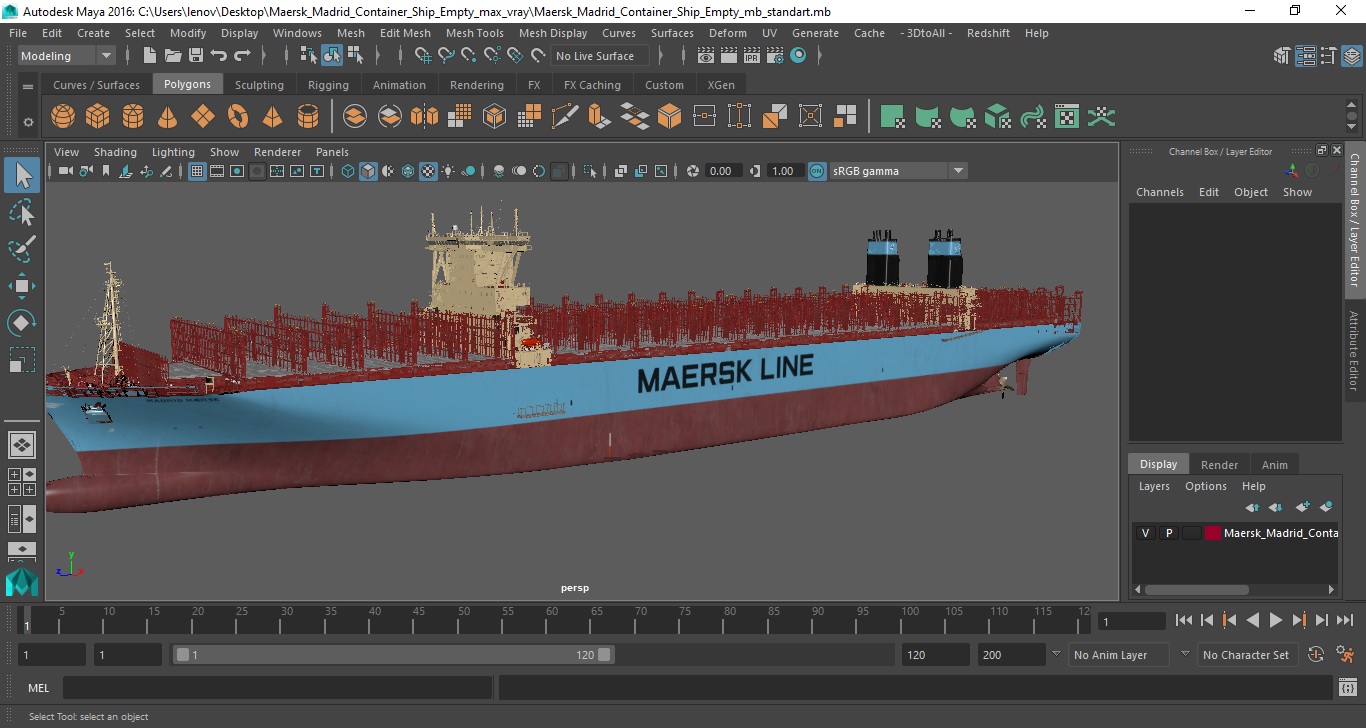Switch to the Sculpting shelf tab

(259, 85)
